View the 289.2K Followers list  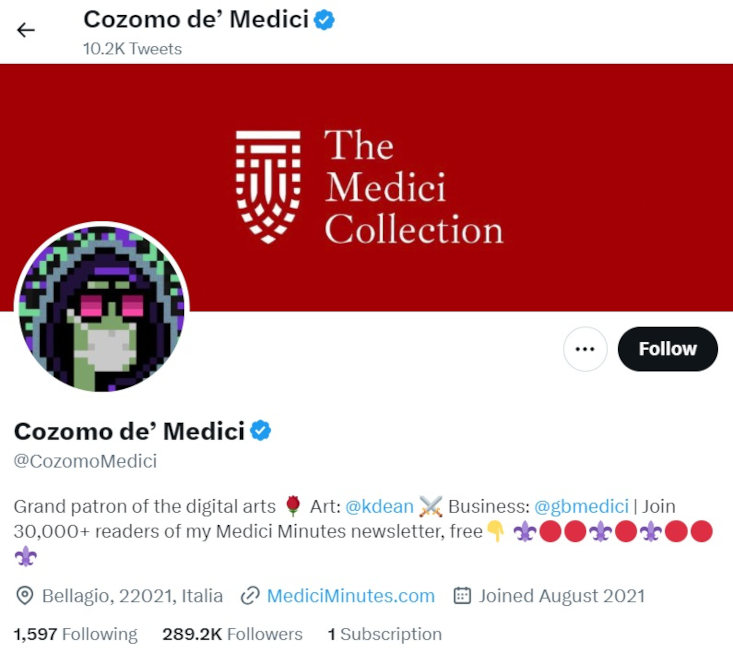[232, 634]
